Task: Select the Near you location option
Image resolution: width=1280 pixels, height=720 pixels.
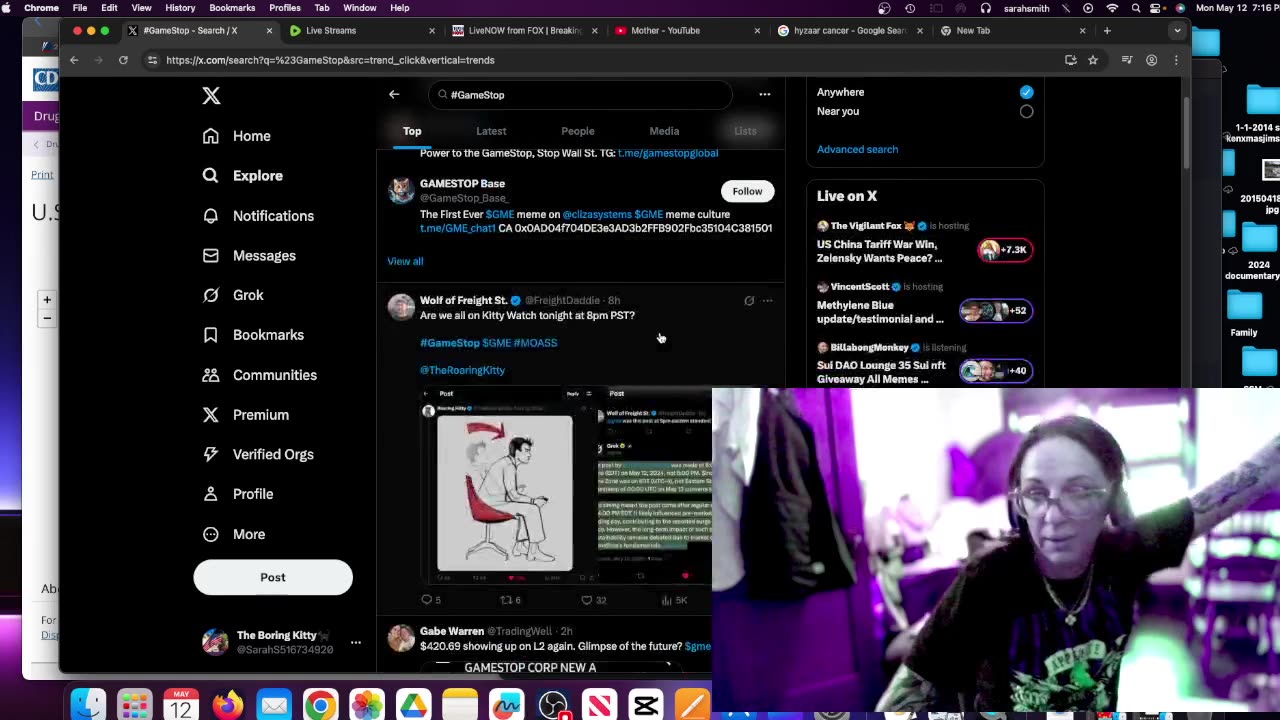Action: tap(1026, 111)
